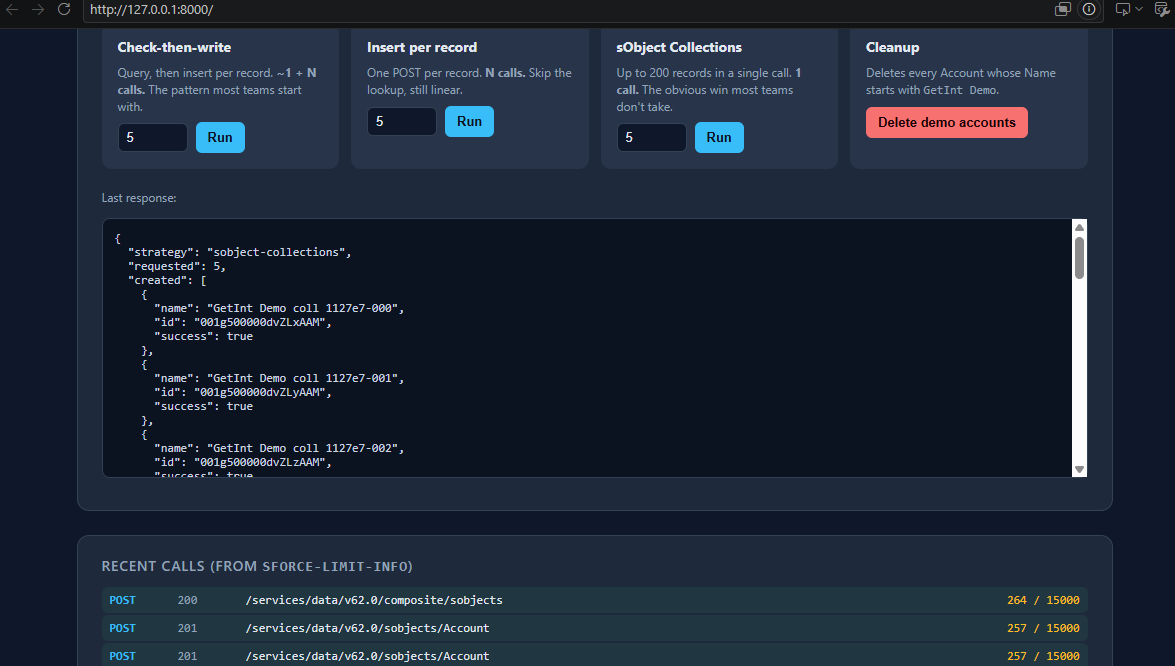The height and width of the screenshot is (666, 1175).
Task: Click the response box scrollbar up arrow
Action: point(1079,228)
